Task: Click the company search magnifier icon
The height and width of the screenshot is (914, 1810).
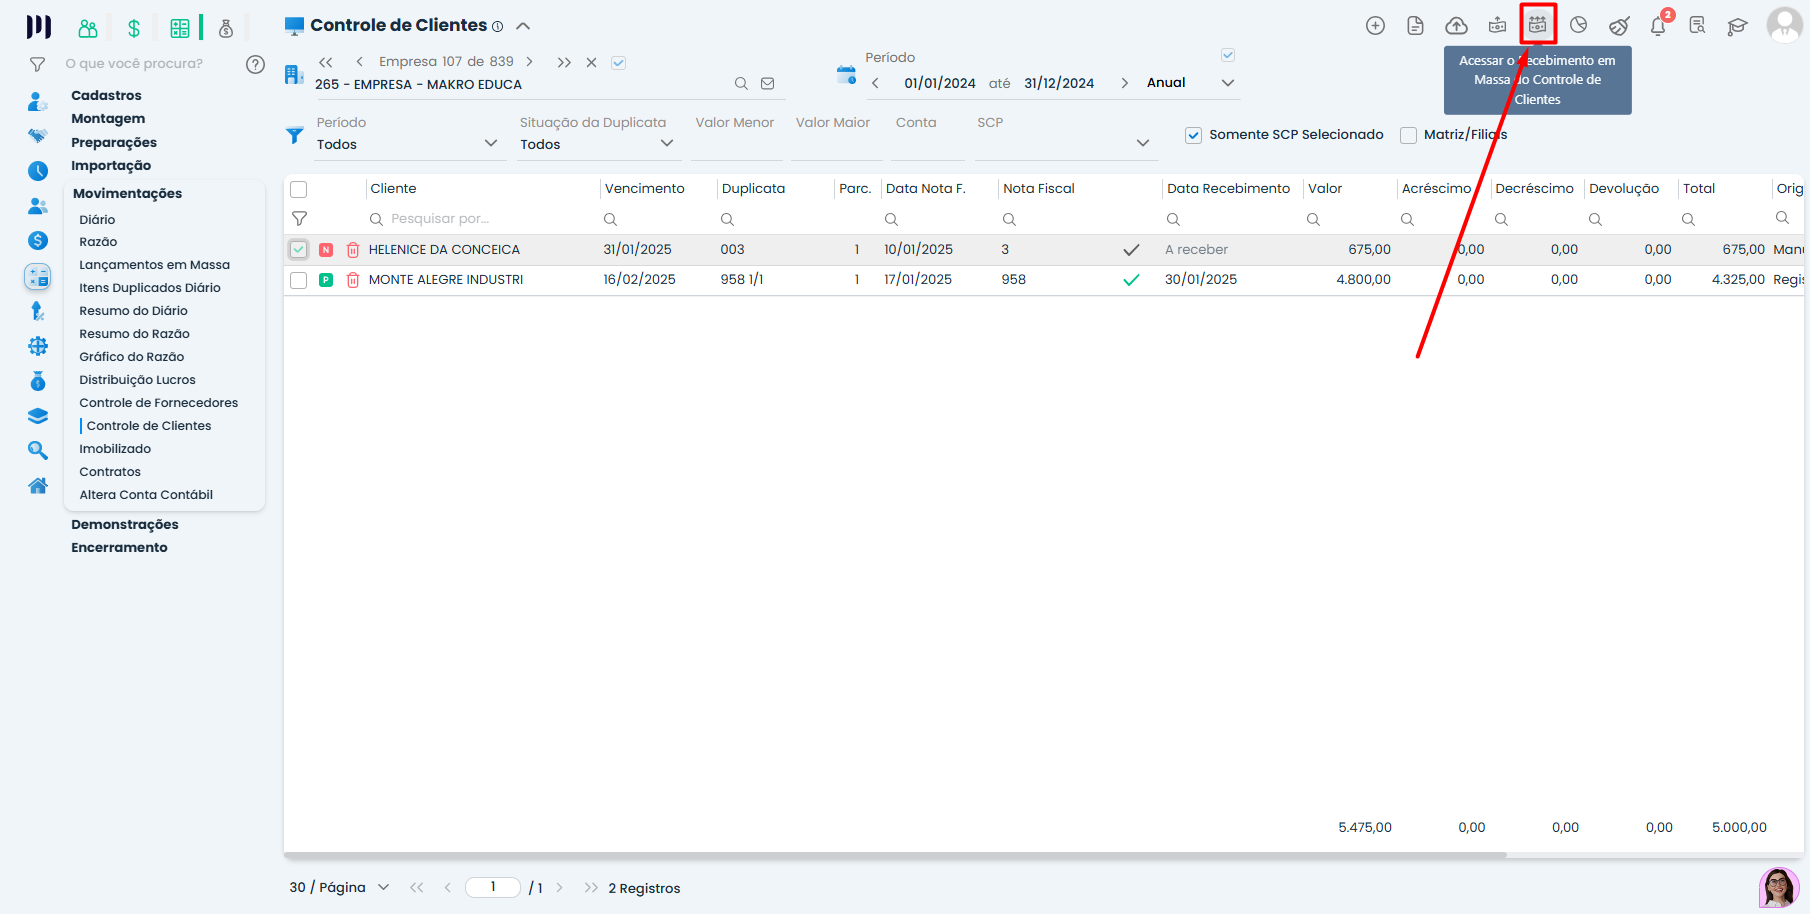Action: pyautogui.click(x=741, y=84)
